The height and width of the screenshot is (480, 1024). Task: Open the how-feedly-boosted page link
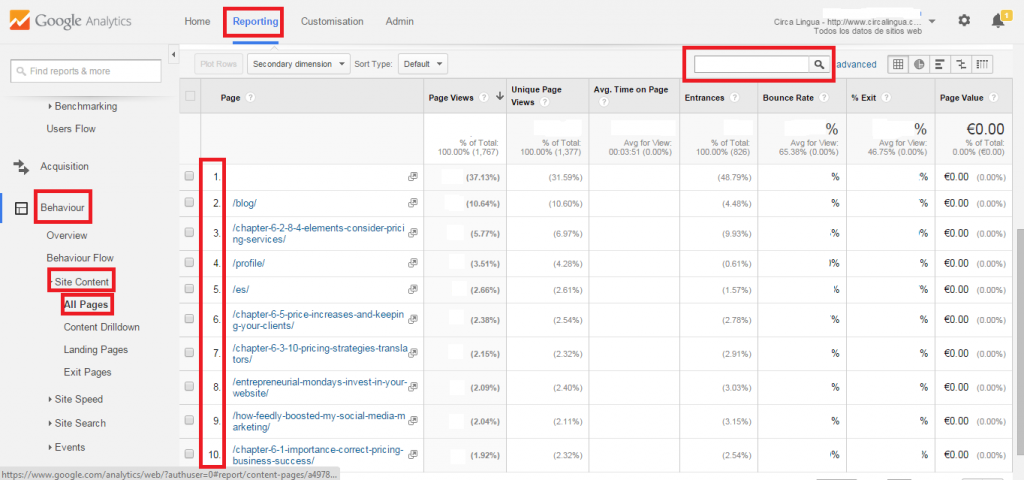coord(318,421)
